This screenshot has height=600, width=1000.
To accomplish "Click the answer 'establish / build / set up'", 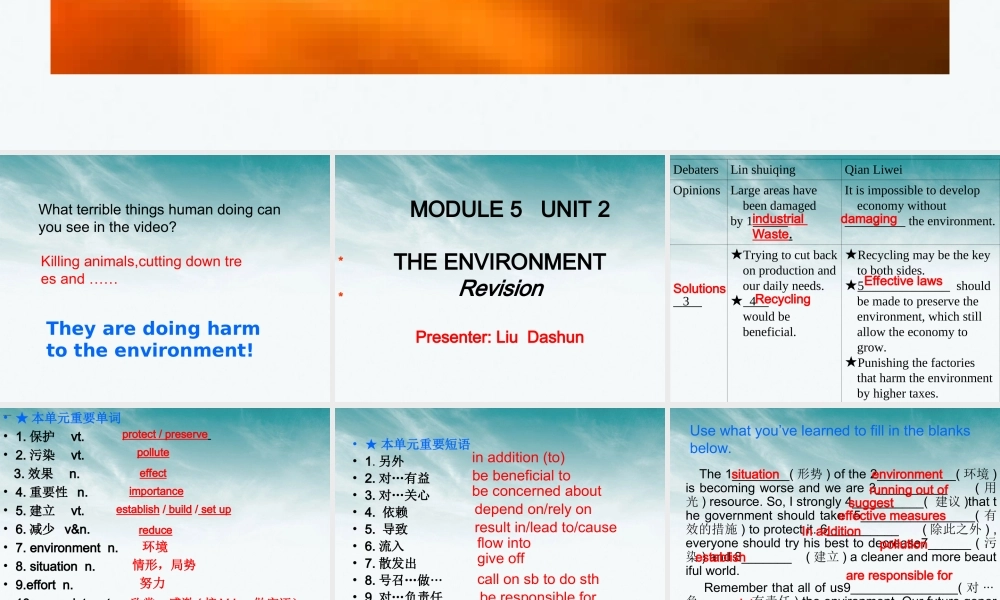I will (173, 509).
